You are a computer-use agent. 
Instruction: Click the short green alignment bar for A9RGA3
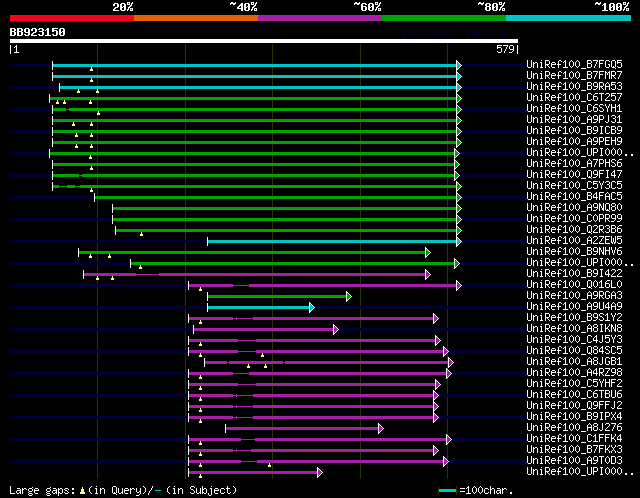pyautogui.click(x=277, y=297)
